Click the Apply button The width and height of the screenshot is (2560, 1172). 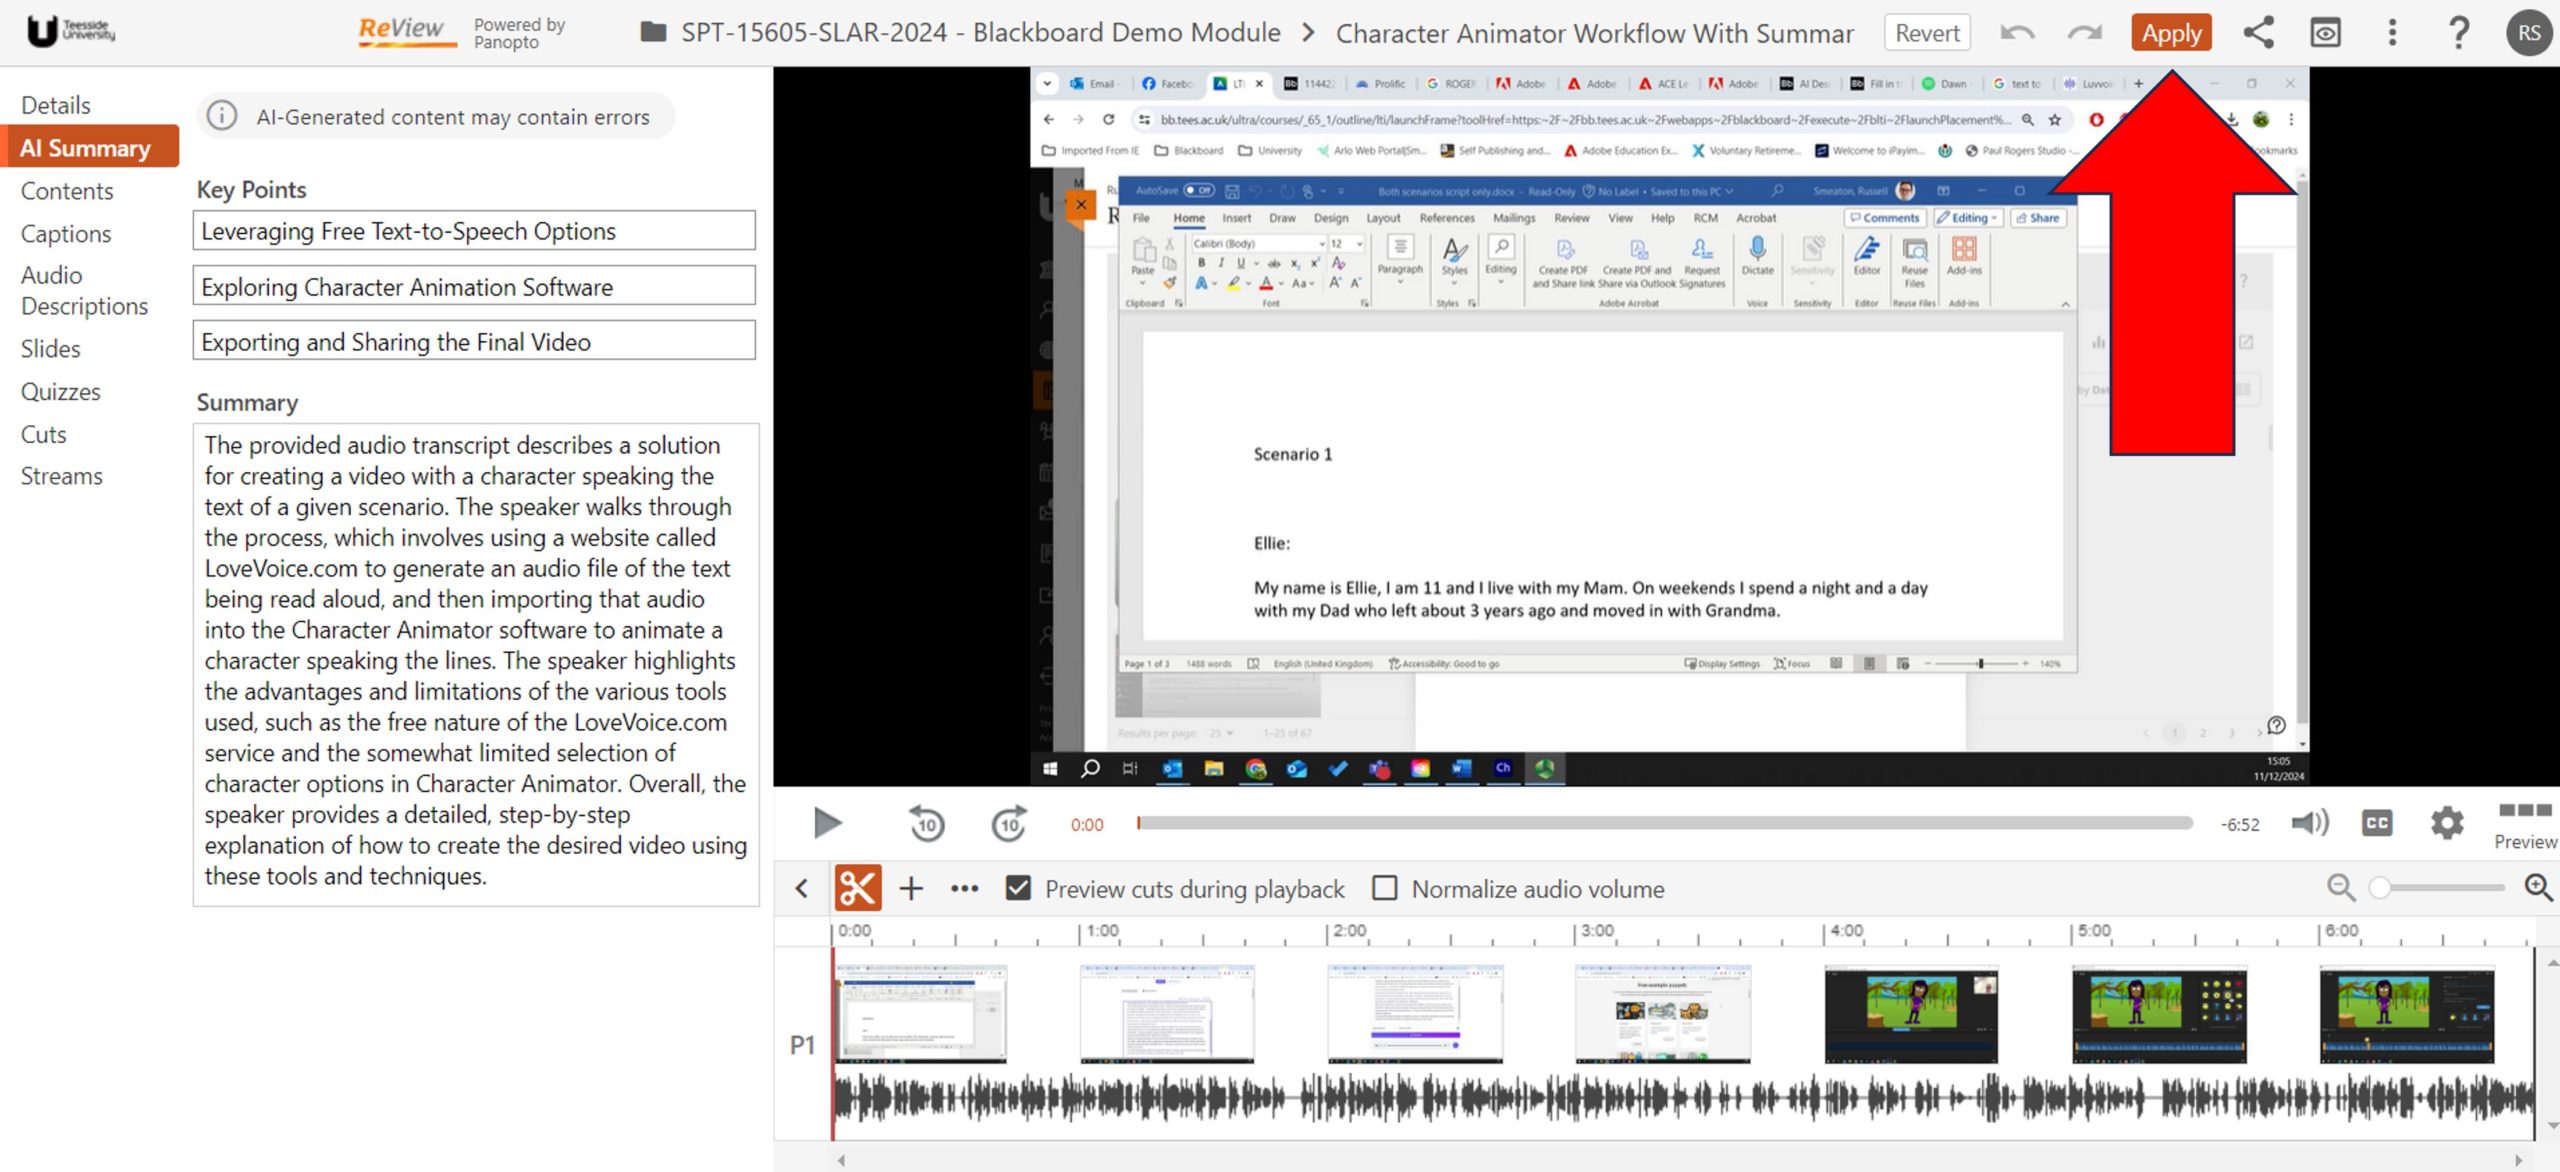pos(2170,33)
